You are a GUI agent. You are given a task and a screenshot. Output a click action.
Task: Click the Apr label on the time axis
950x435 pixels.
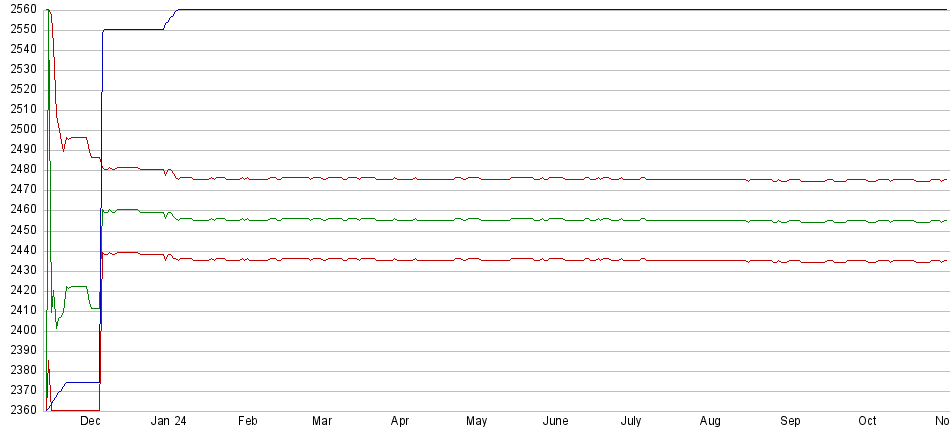[400, 422]
